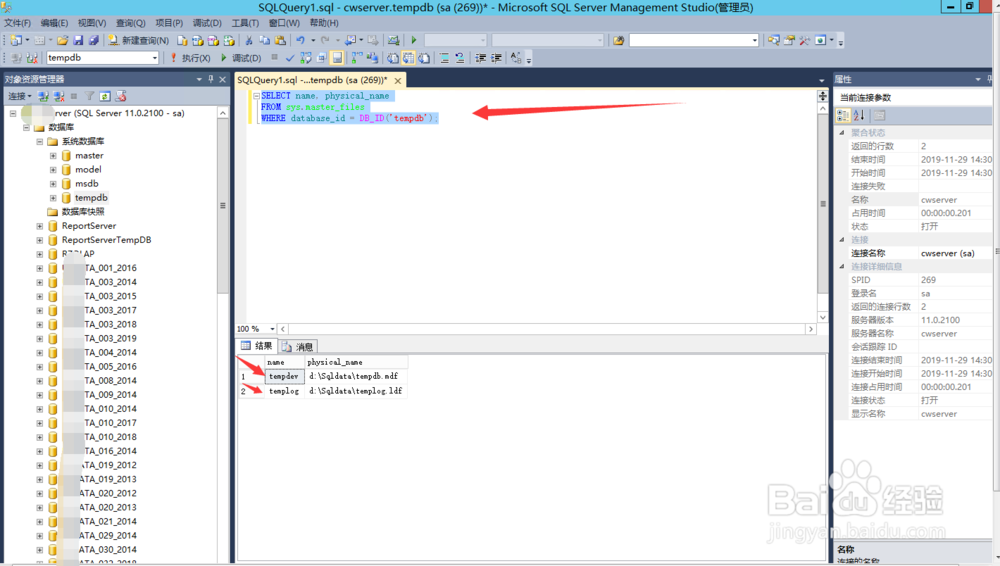
Task: Expand the tempdb database node
Action: pos(53,198)
